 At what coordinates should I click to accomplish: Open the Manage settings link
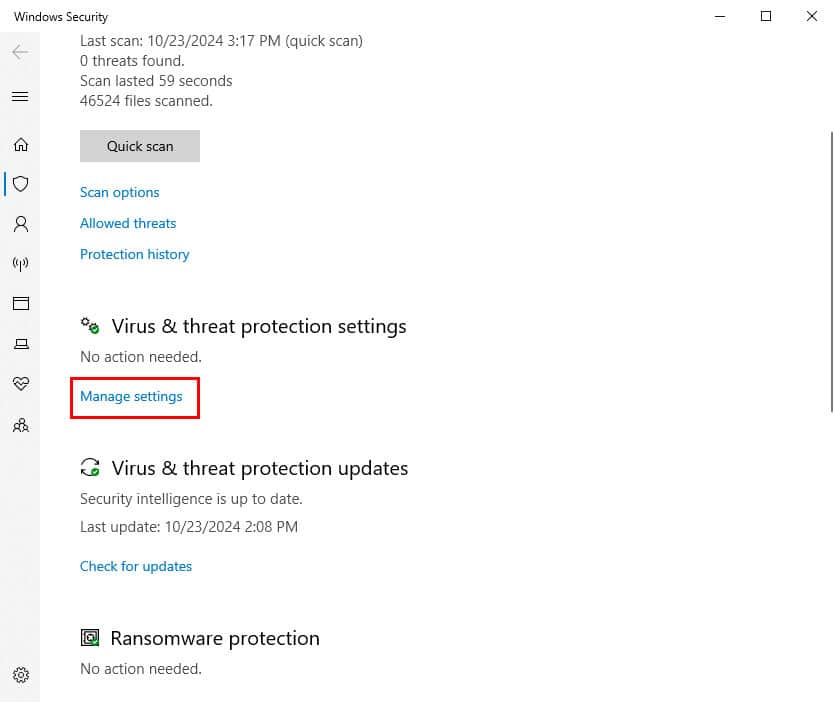(x=131, y=397)
